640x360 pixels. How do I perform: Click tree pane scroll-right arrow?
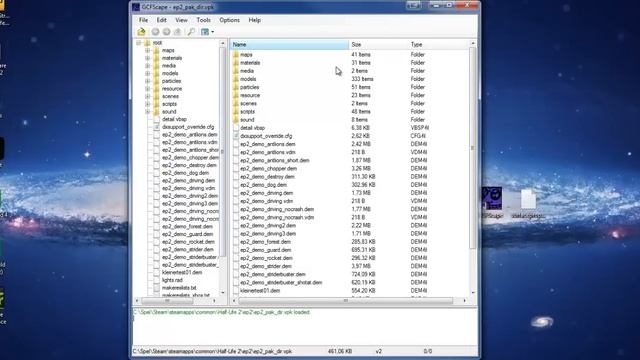[x=214, y=301]
